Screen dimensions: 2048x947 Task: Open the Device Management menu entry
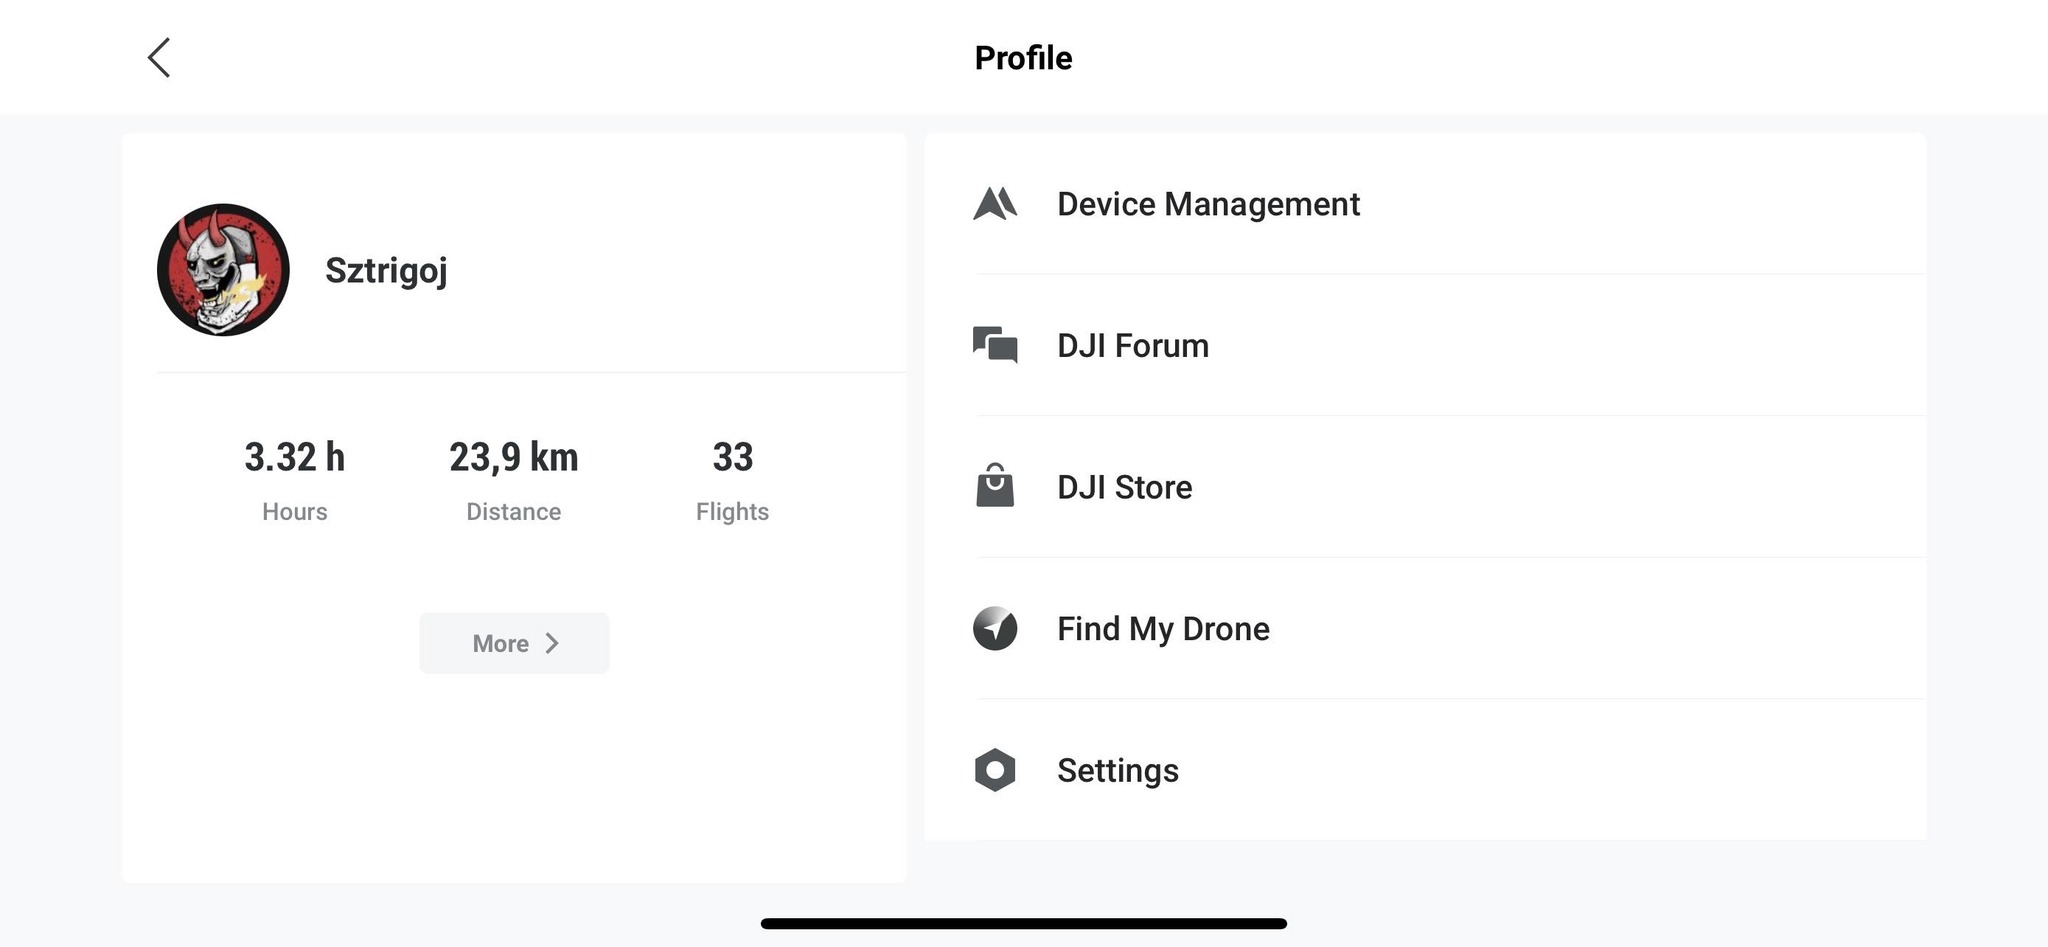tap(1208, 204)
